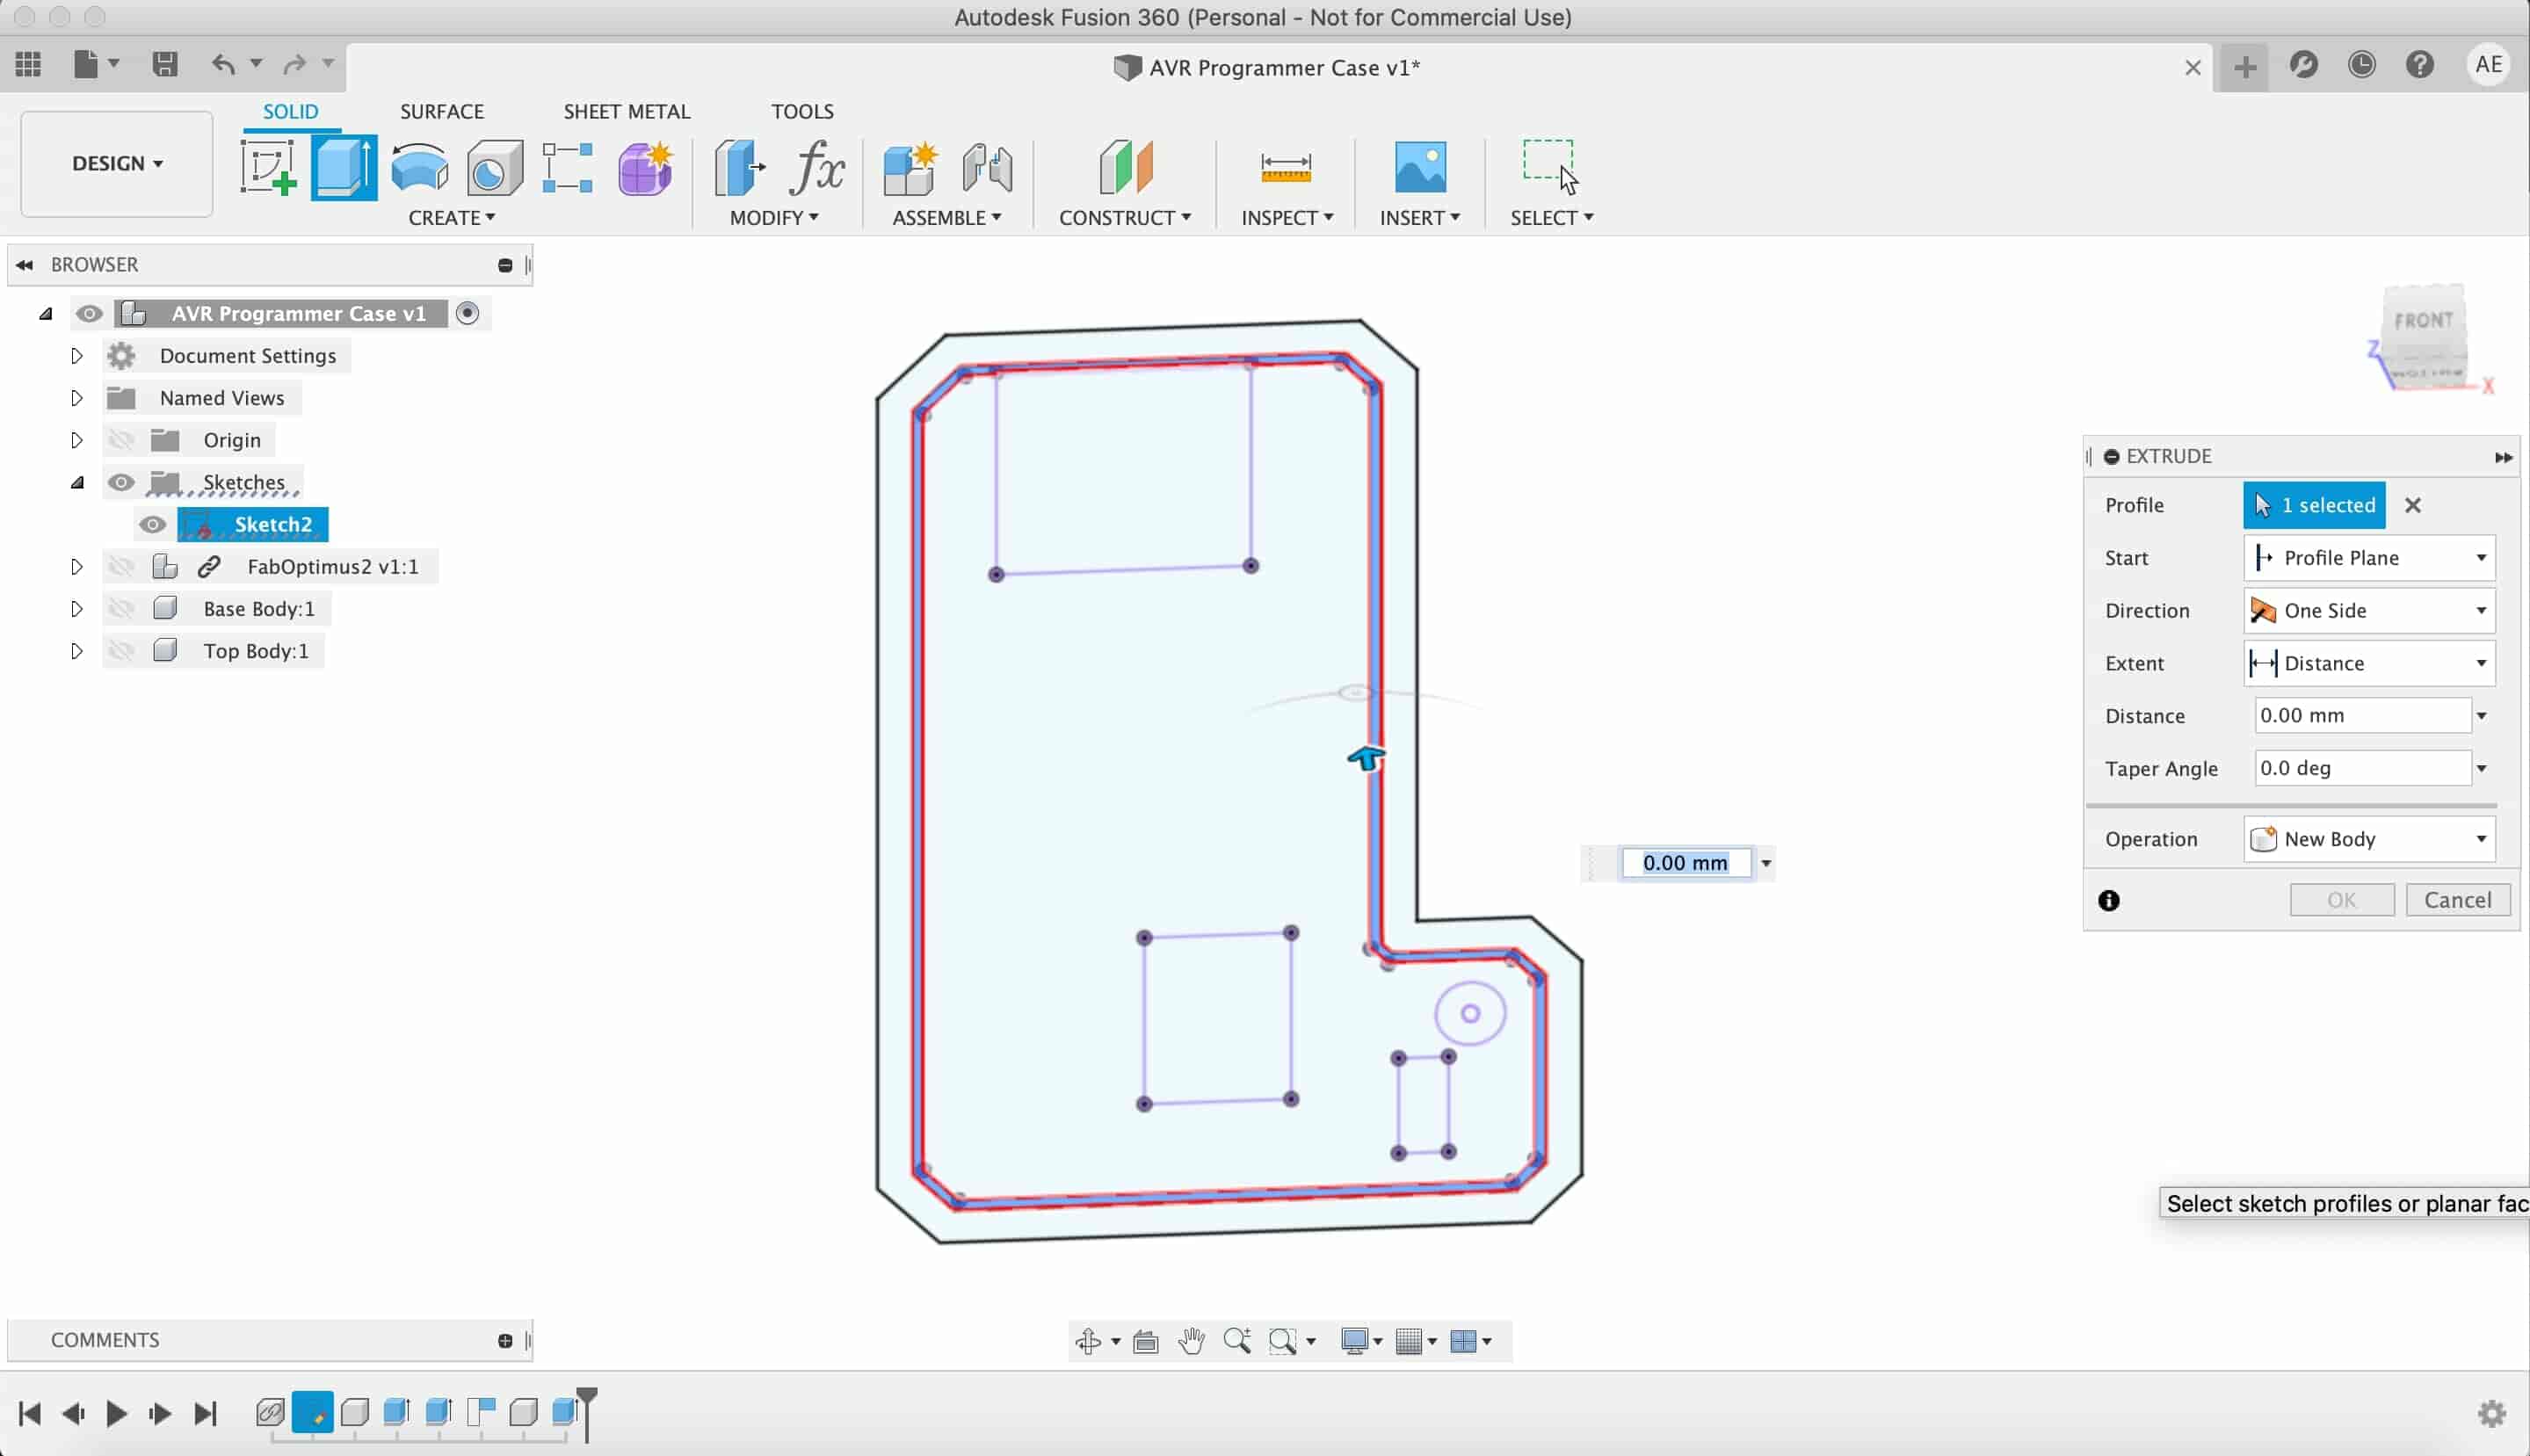The height and width of the screenshot is (1456, 2530).
Task: Open the CREATE menu
Action: (451, 218)
